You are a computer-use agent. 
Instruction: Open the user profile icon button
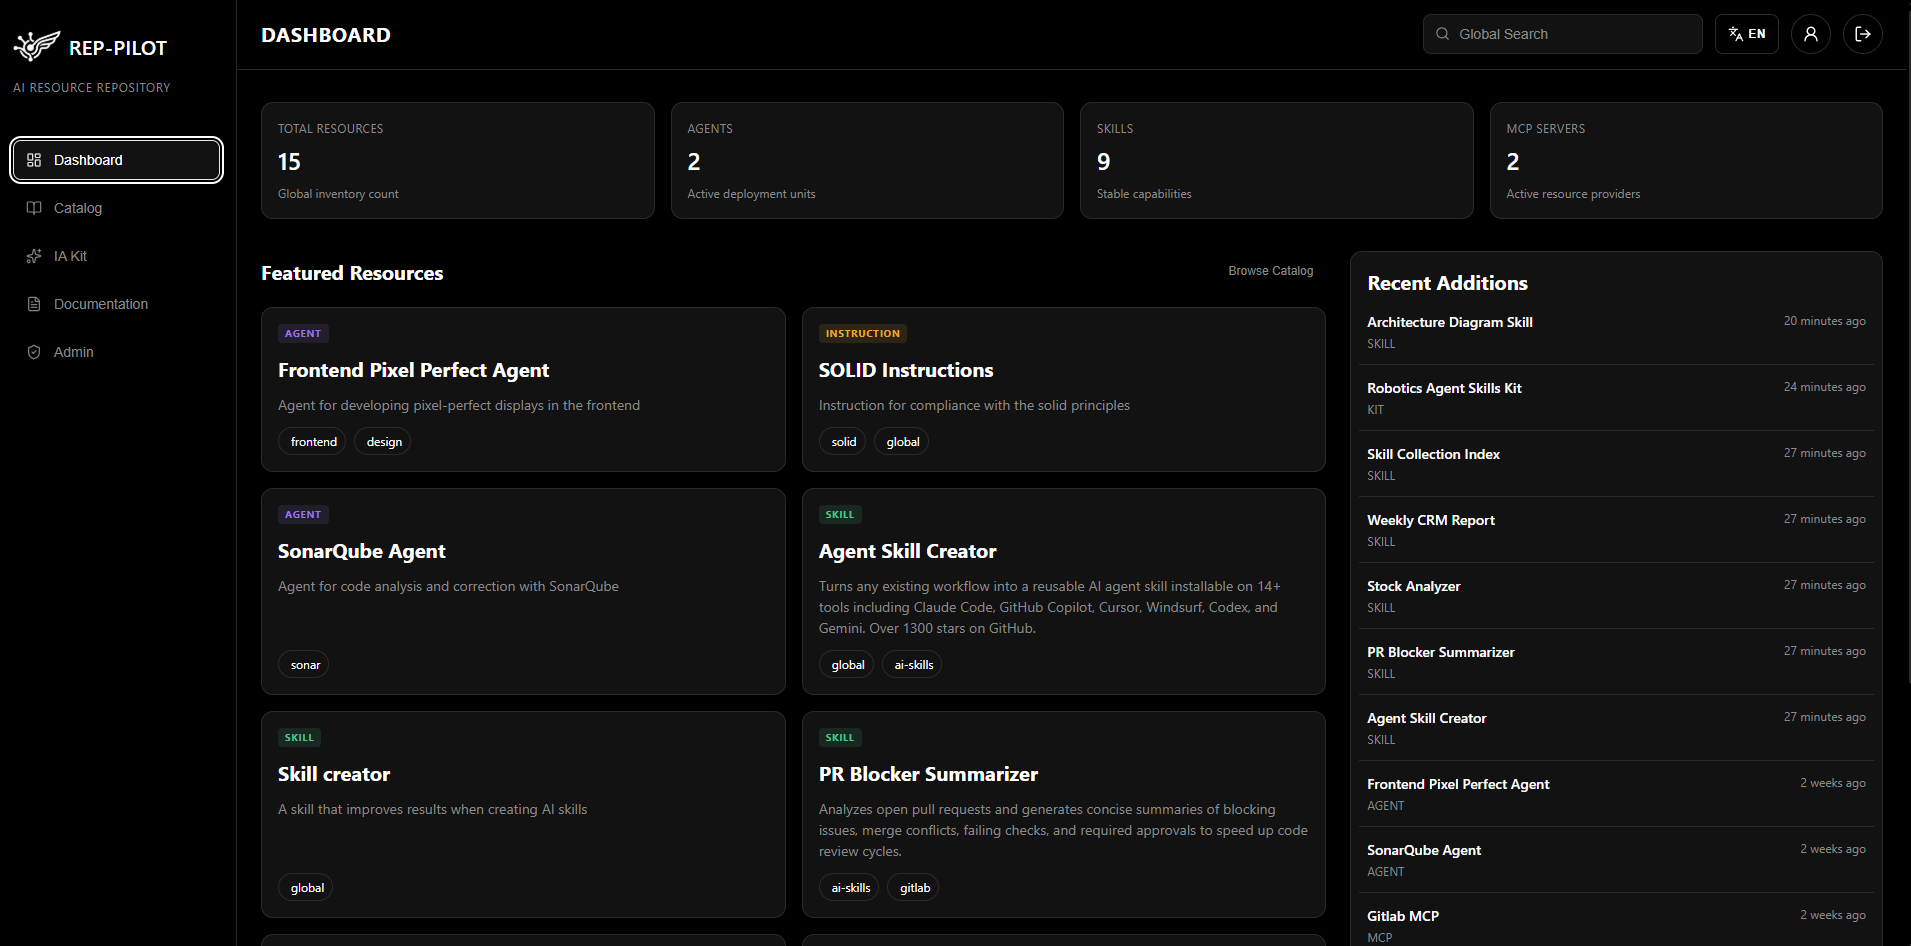tap(1810, 34)
